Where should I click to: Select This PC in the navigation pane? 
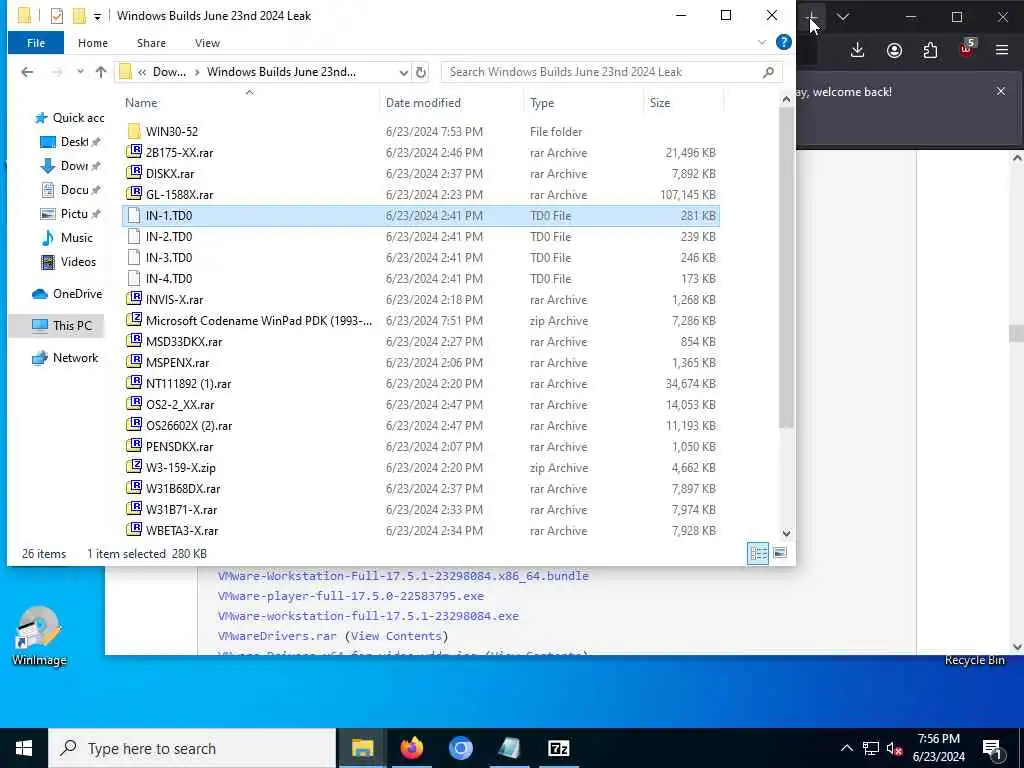pos(61,325)
